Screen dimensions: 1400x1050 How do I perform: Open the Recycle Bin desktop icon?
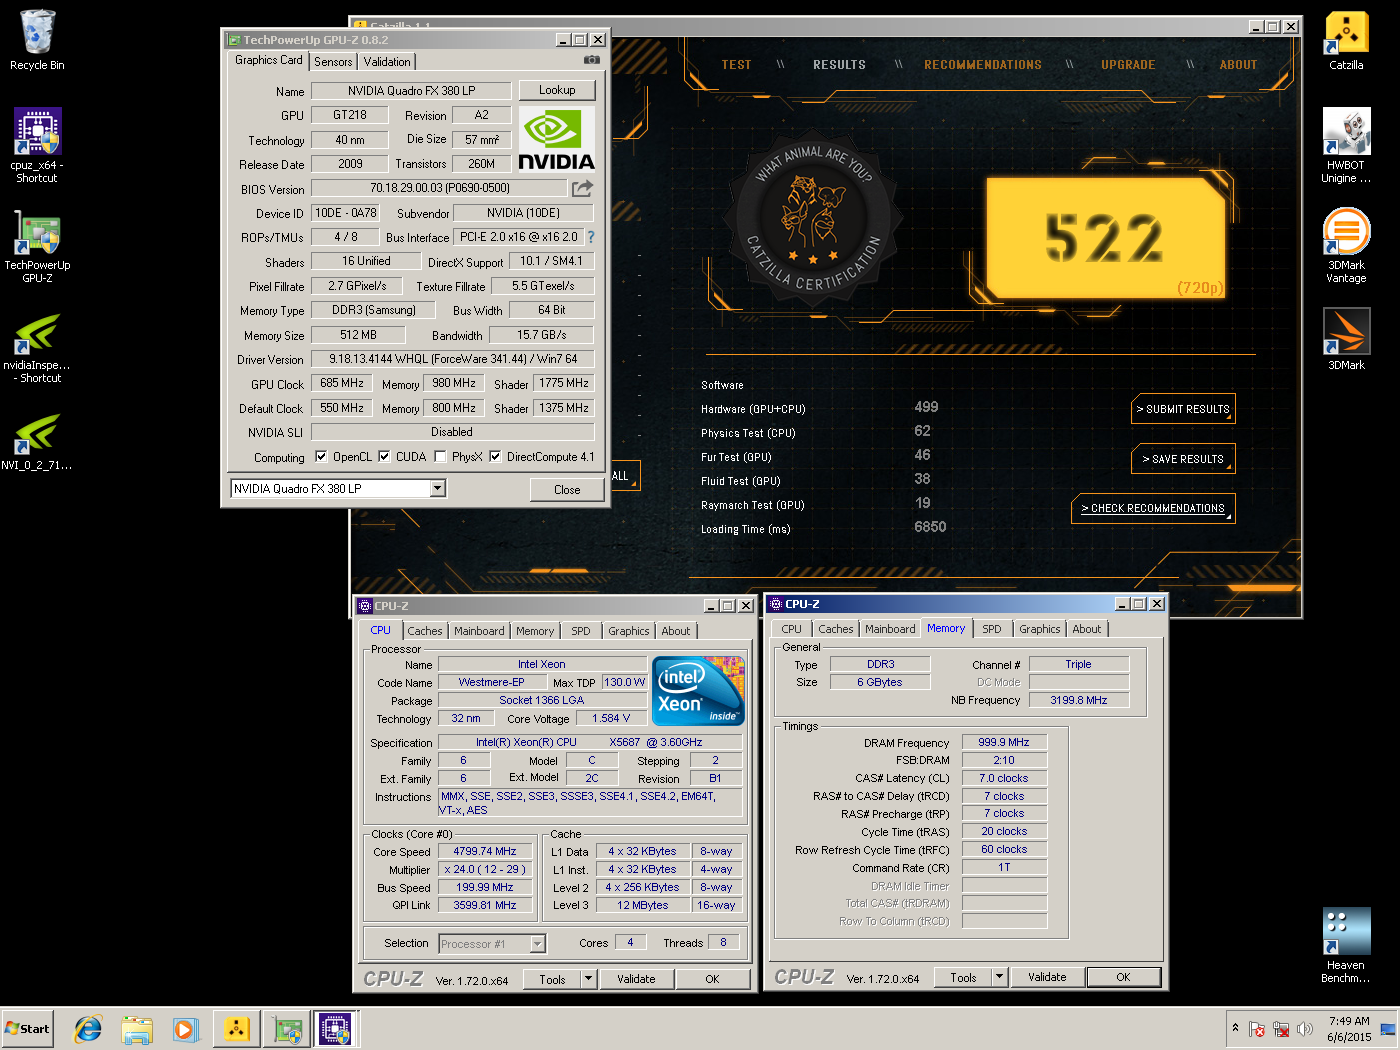coord(37,40)
